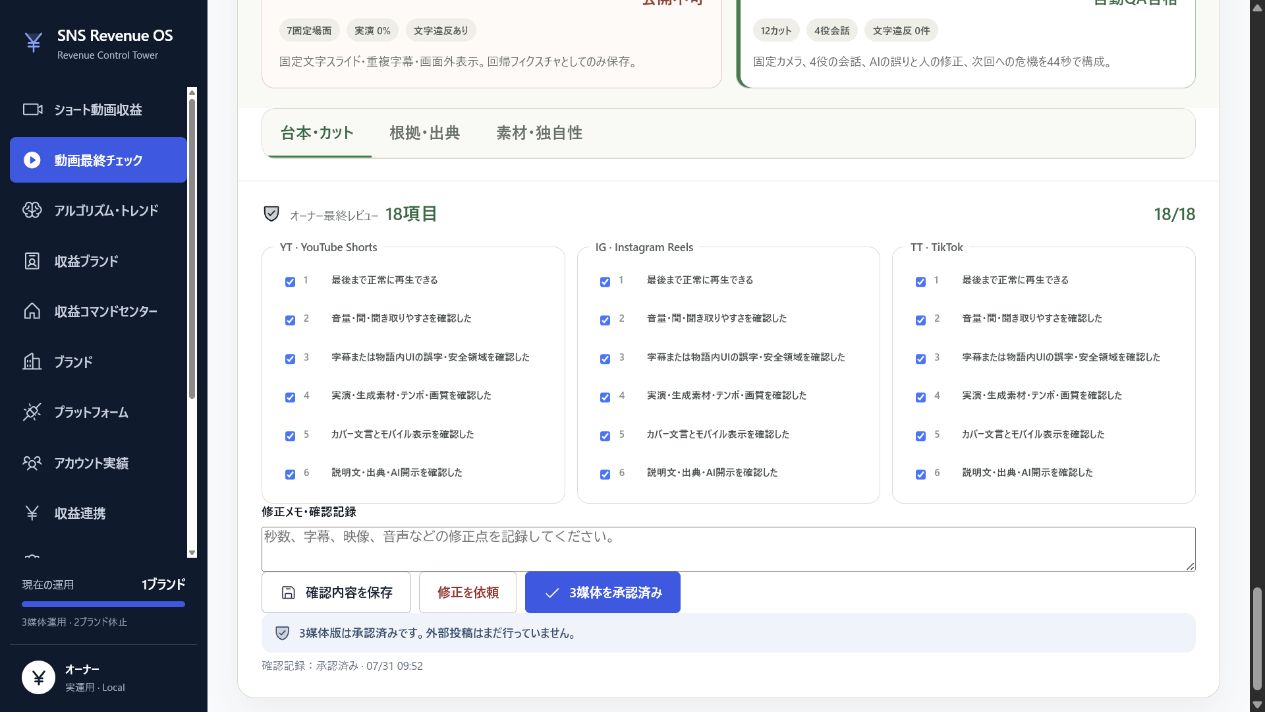Open アルゴリズム・トレンド in the sidebar

point(98,210)
